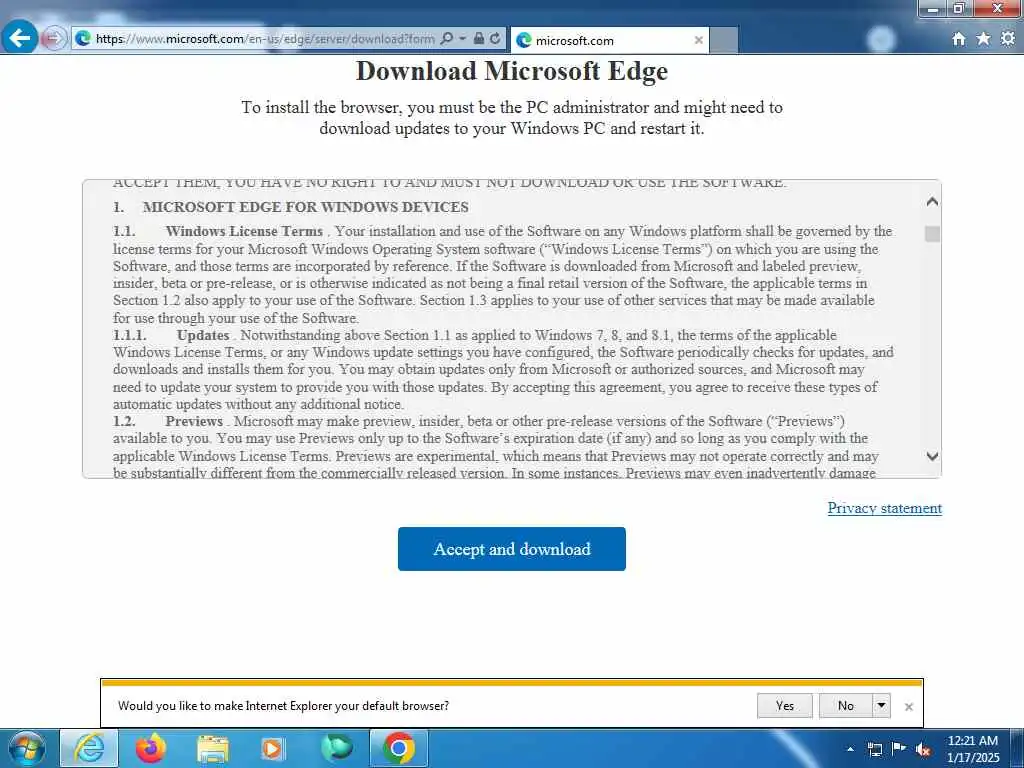The width and height of the screenshot is (1024, 768).
Task: Go back with the browser Back arrow
Action: [20, 37]
